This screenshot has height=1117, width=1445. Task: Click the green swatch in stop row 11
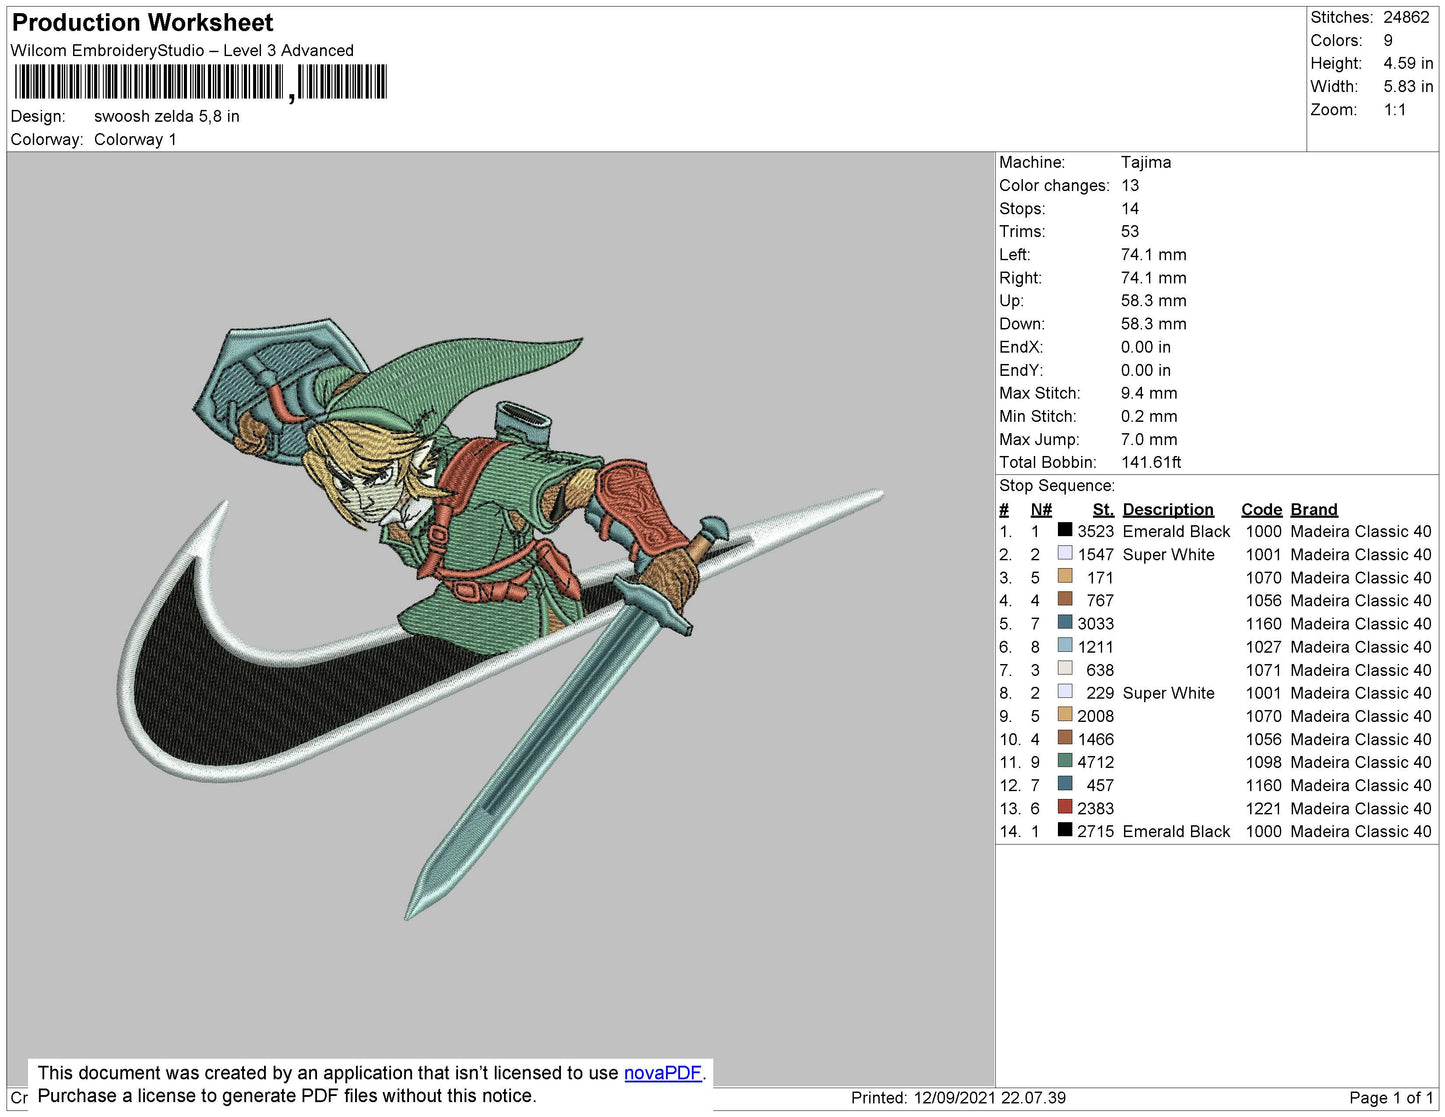(1065, 762)
